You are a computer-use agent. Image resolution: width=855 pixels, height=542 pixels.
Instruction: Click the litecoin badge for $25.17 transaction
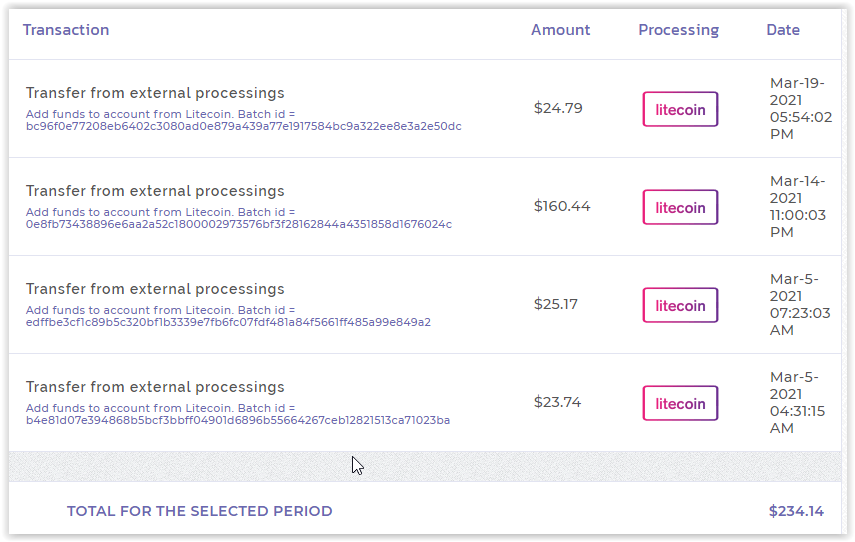point(680,305)
